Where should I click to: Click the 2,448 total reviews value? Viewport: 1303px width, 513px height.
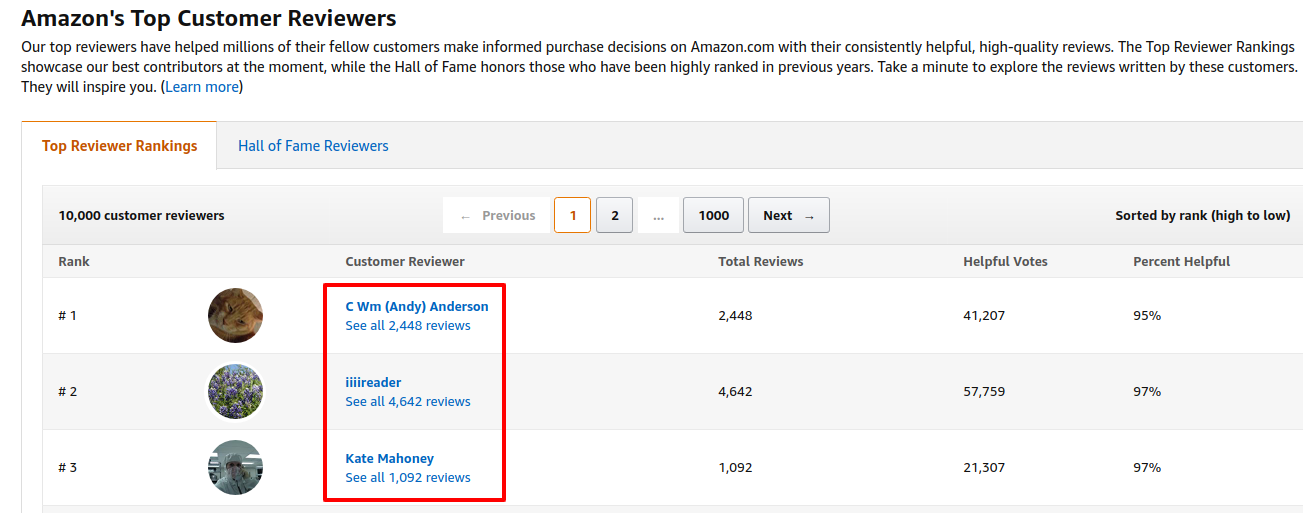point(735,316)
